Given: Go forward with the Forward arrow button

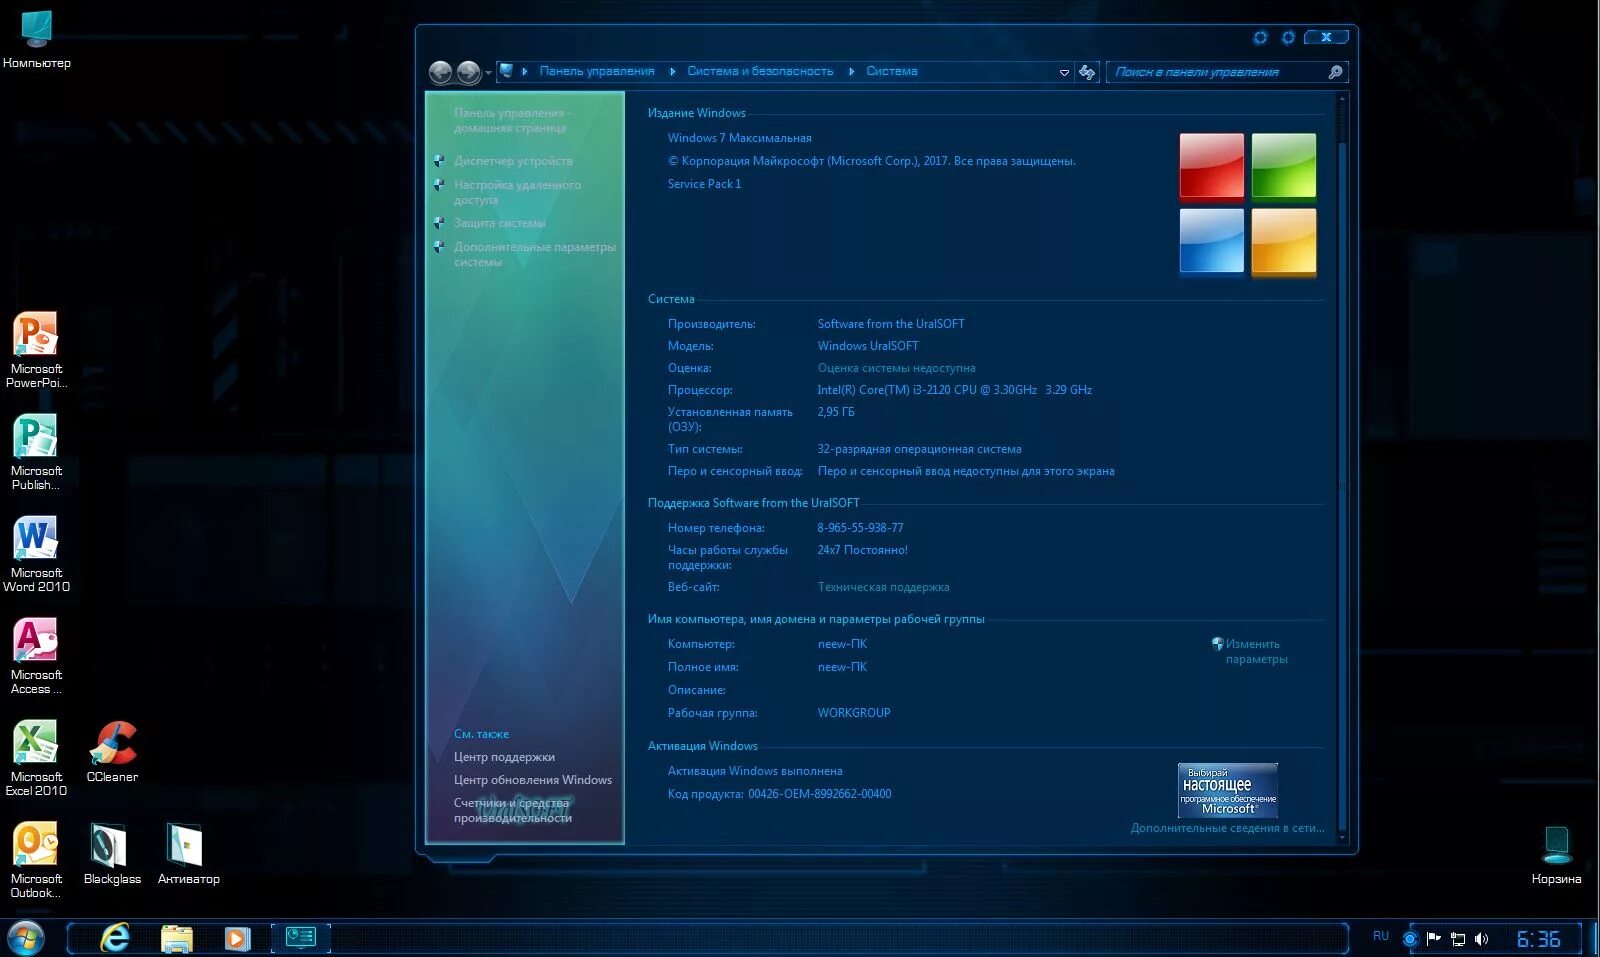Looking at the screenshot, I should [468, 72].
